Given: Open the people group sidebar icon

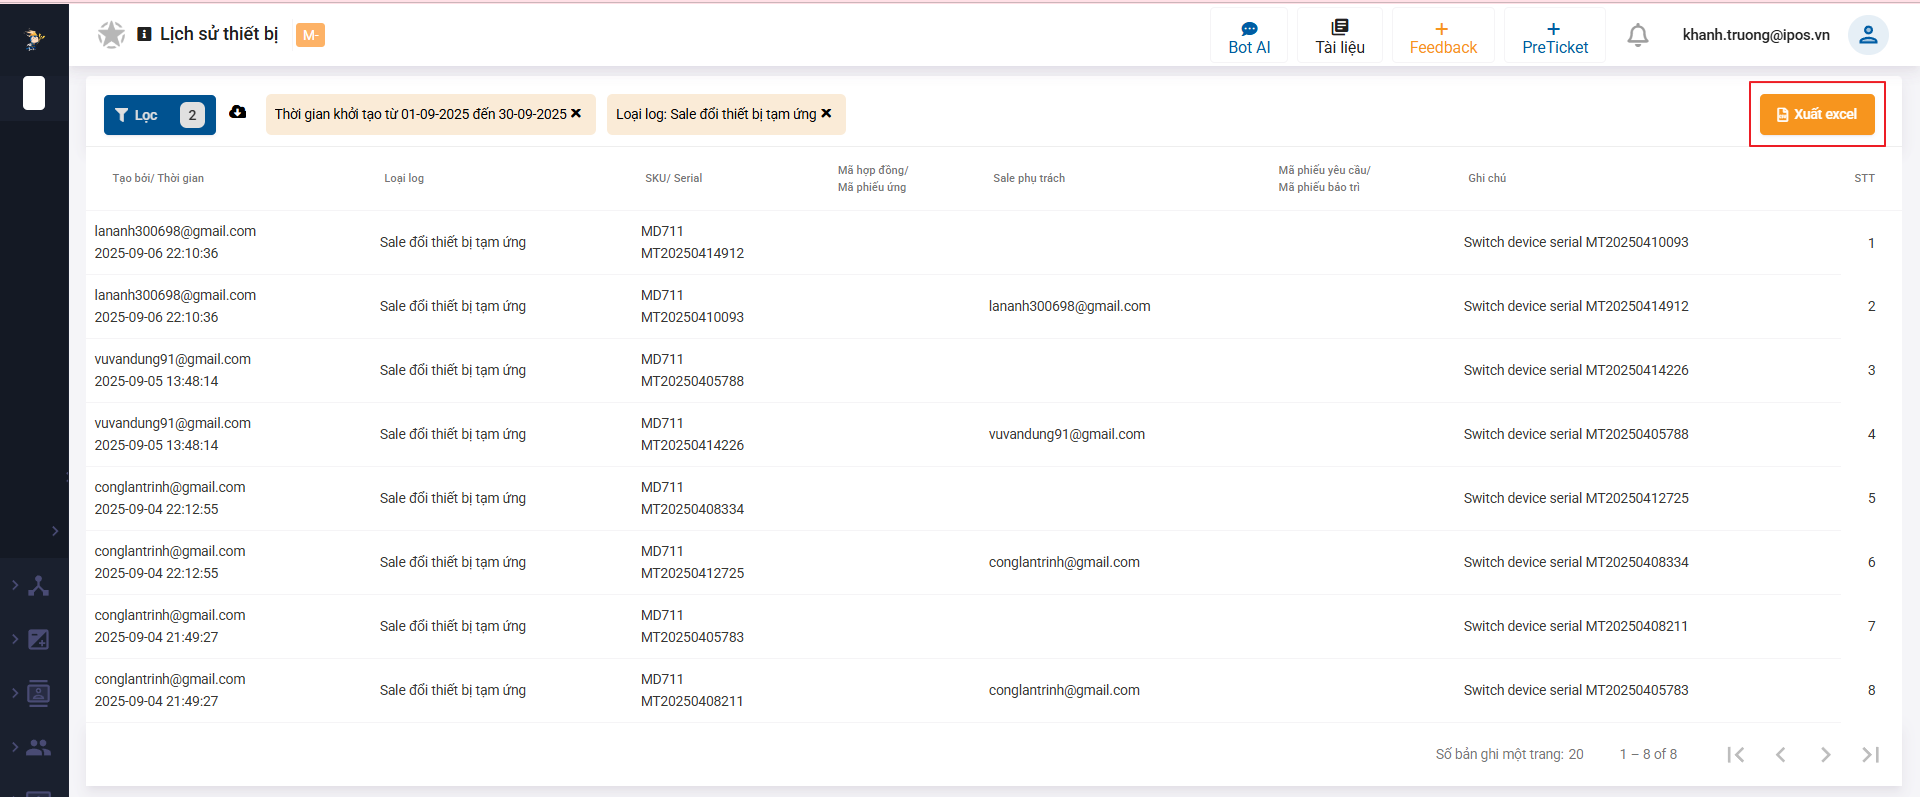Looking at the screenshot, I should click(39, 747).
